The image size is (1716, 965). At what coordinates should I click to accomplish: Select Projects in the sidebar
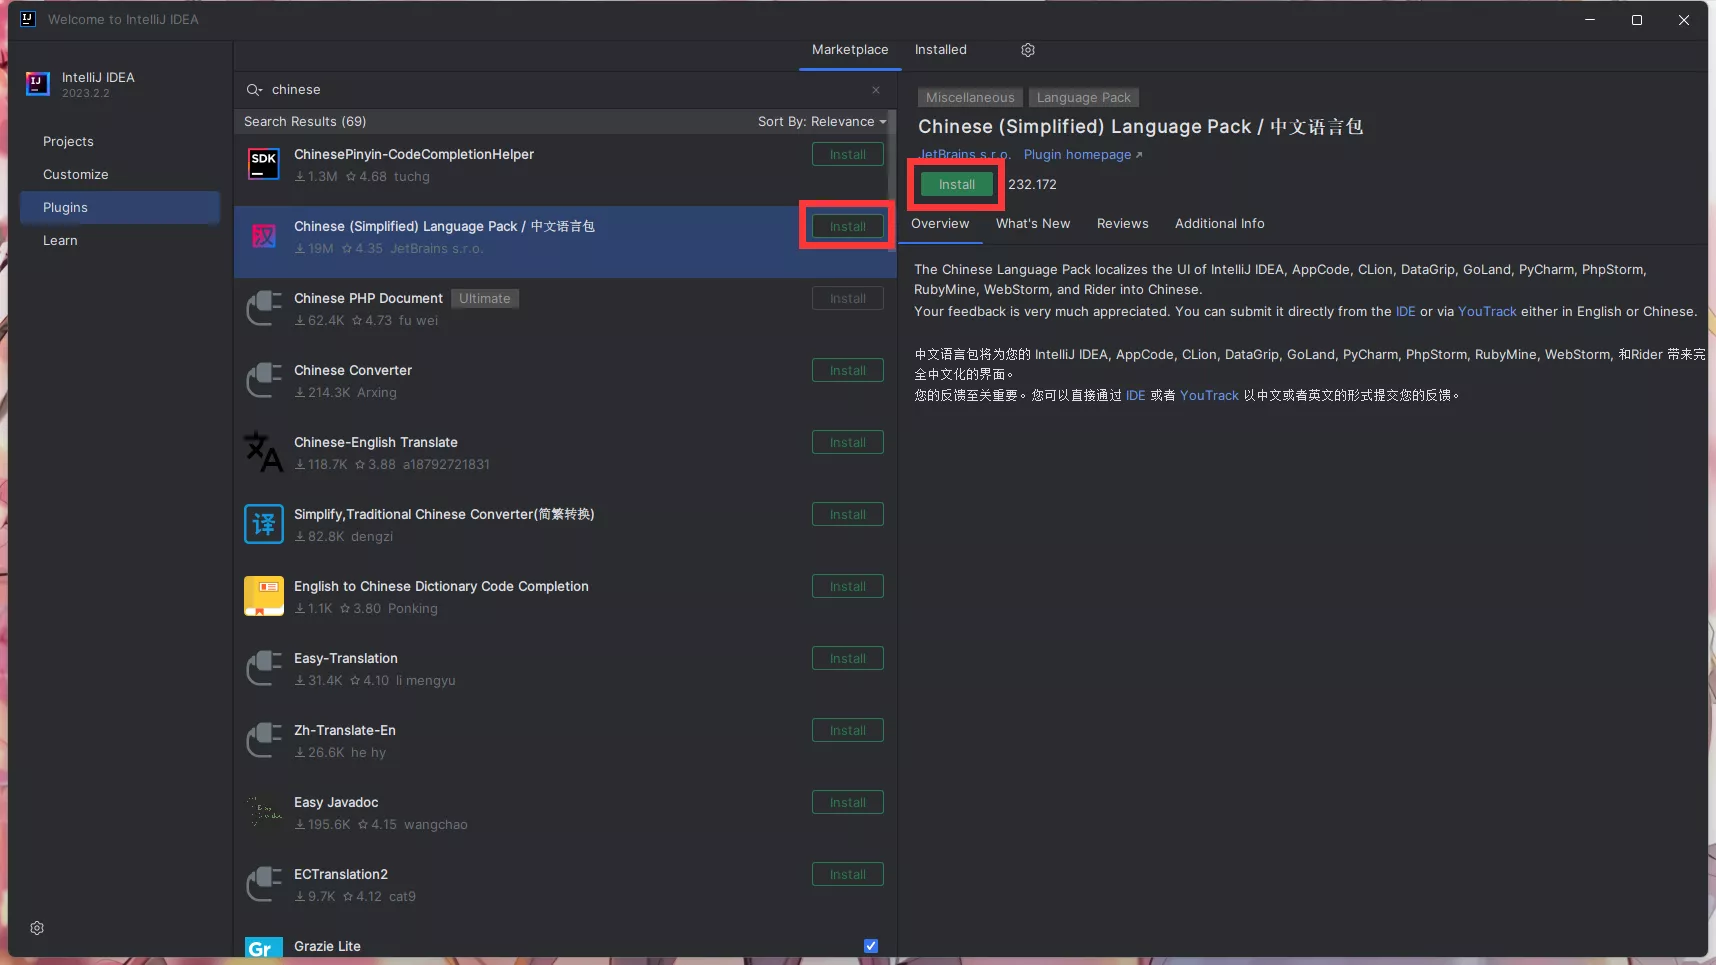(120, 142)
